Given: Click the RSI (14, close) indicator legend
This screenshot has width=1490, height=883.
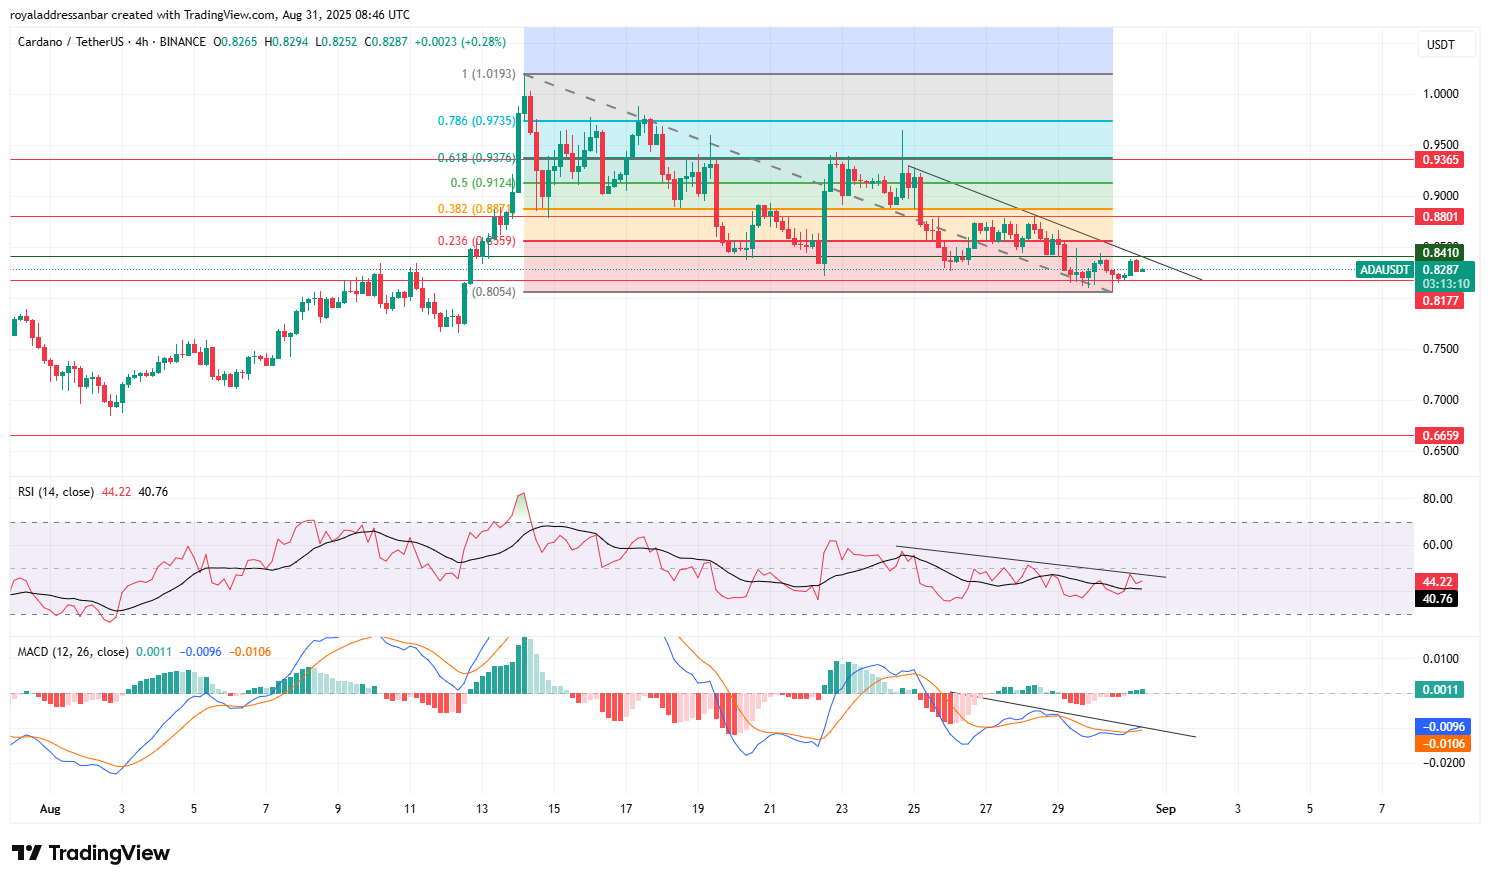Looking at the screenshot, I should [x=56, y=492].
